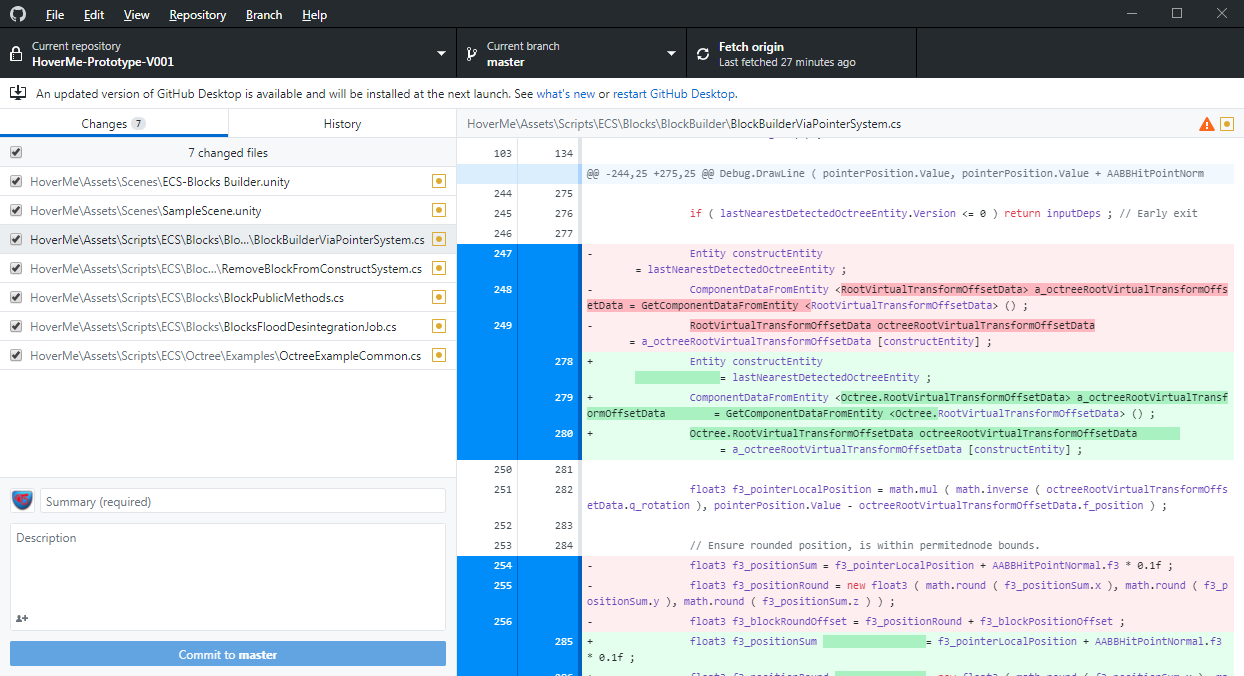The width and height of the screenshot is (1244, 676).
Task: Click the Summary (required) input field
Action: [x=243, y=502]
